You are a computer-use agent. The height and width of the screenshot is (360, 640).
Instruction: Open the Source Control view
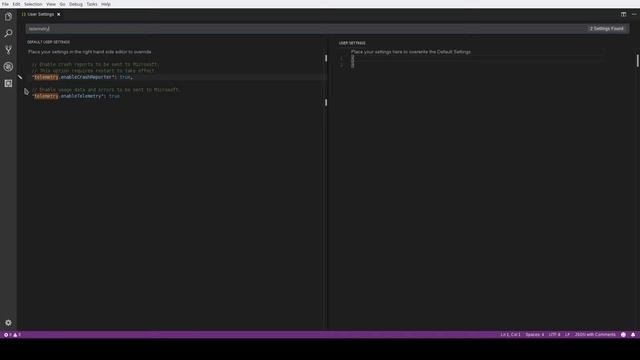(8, 50)
